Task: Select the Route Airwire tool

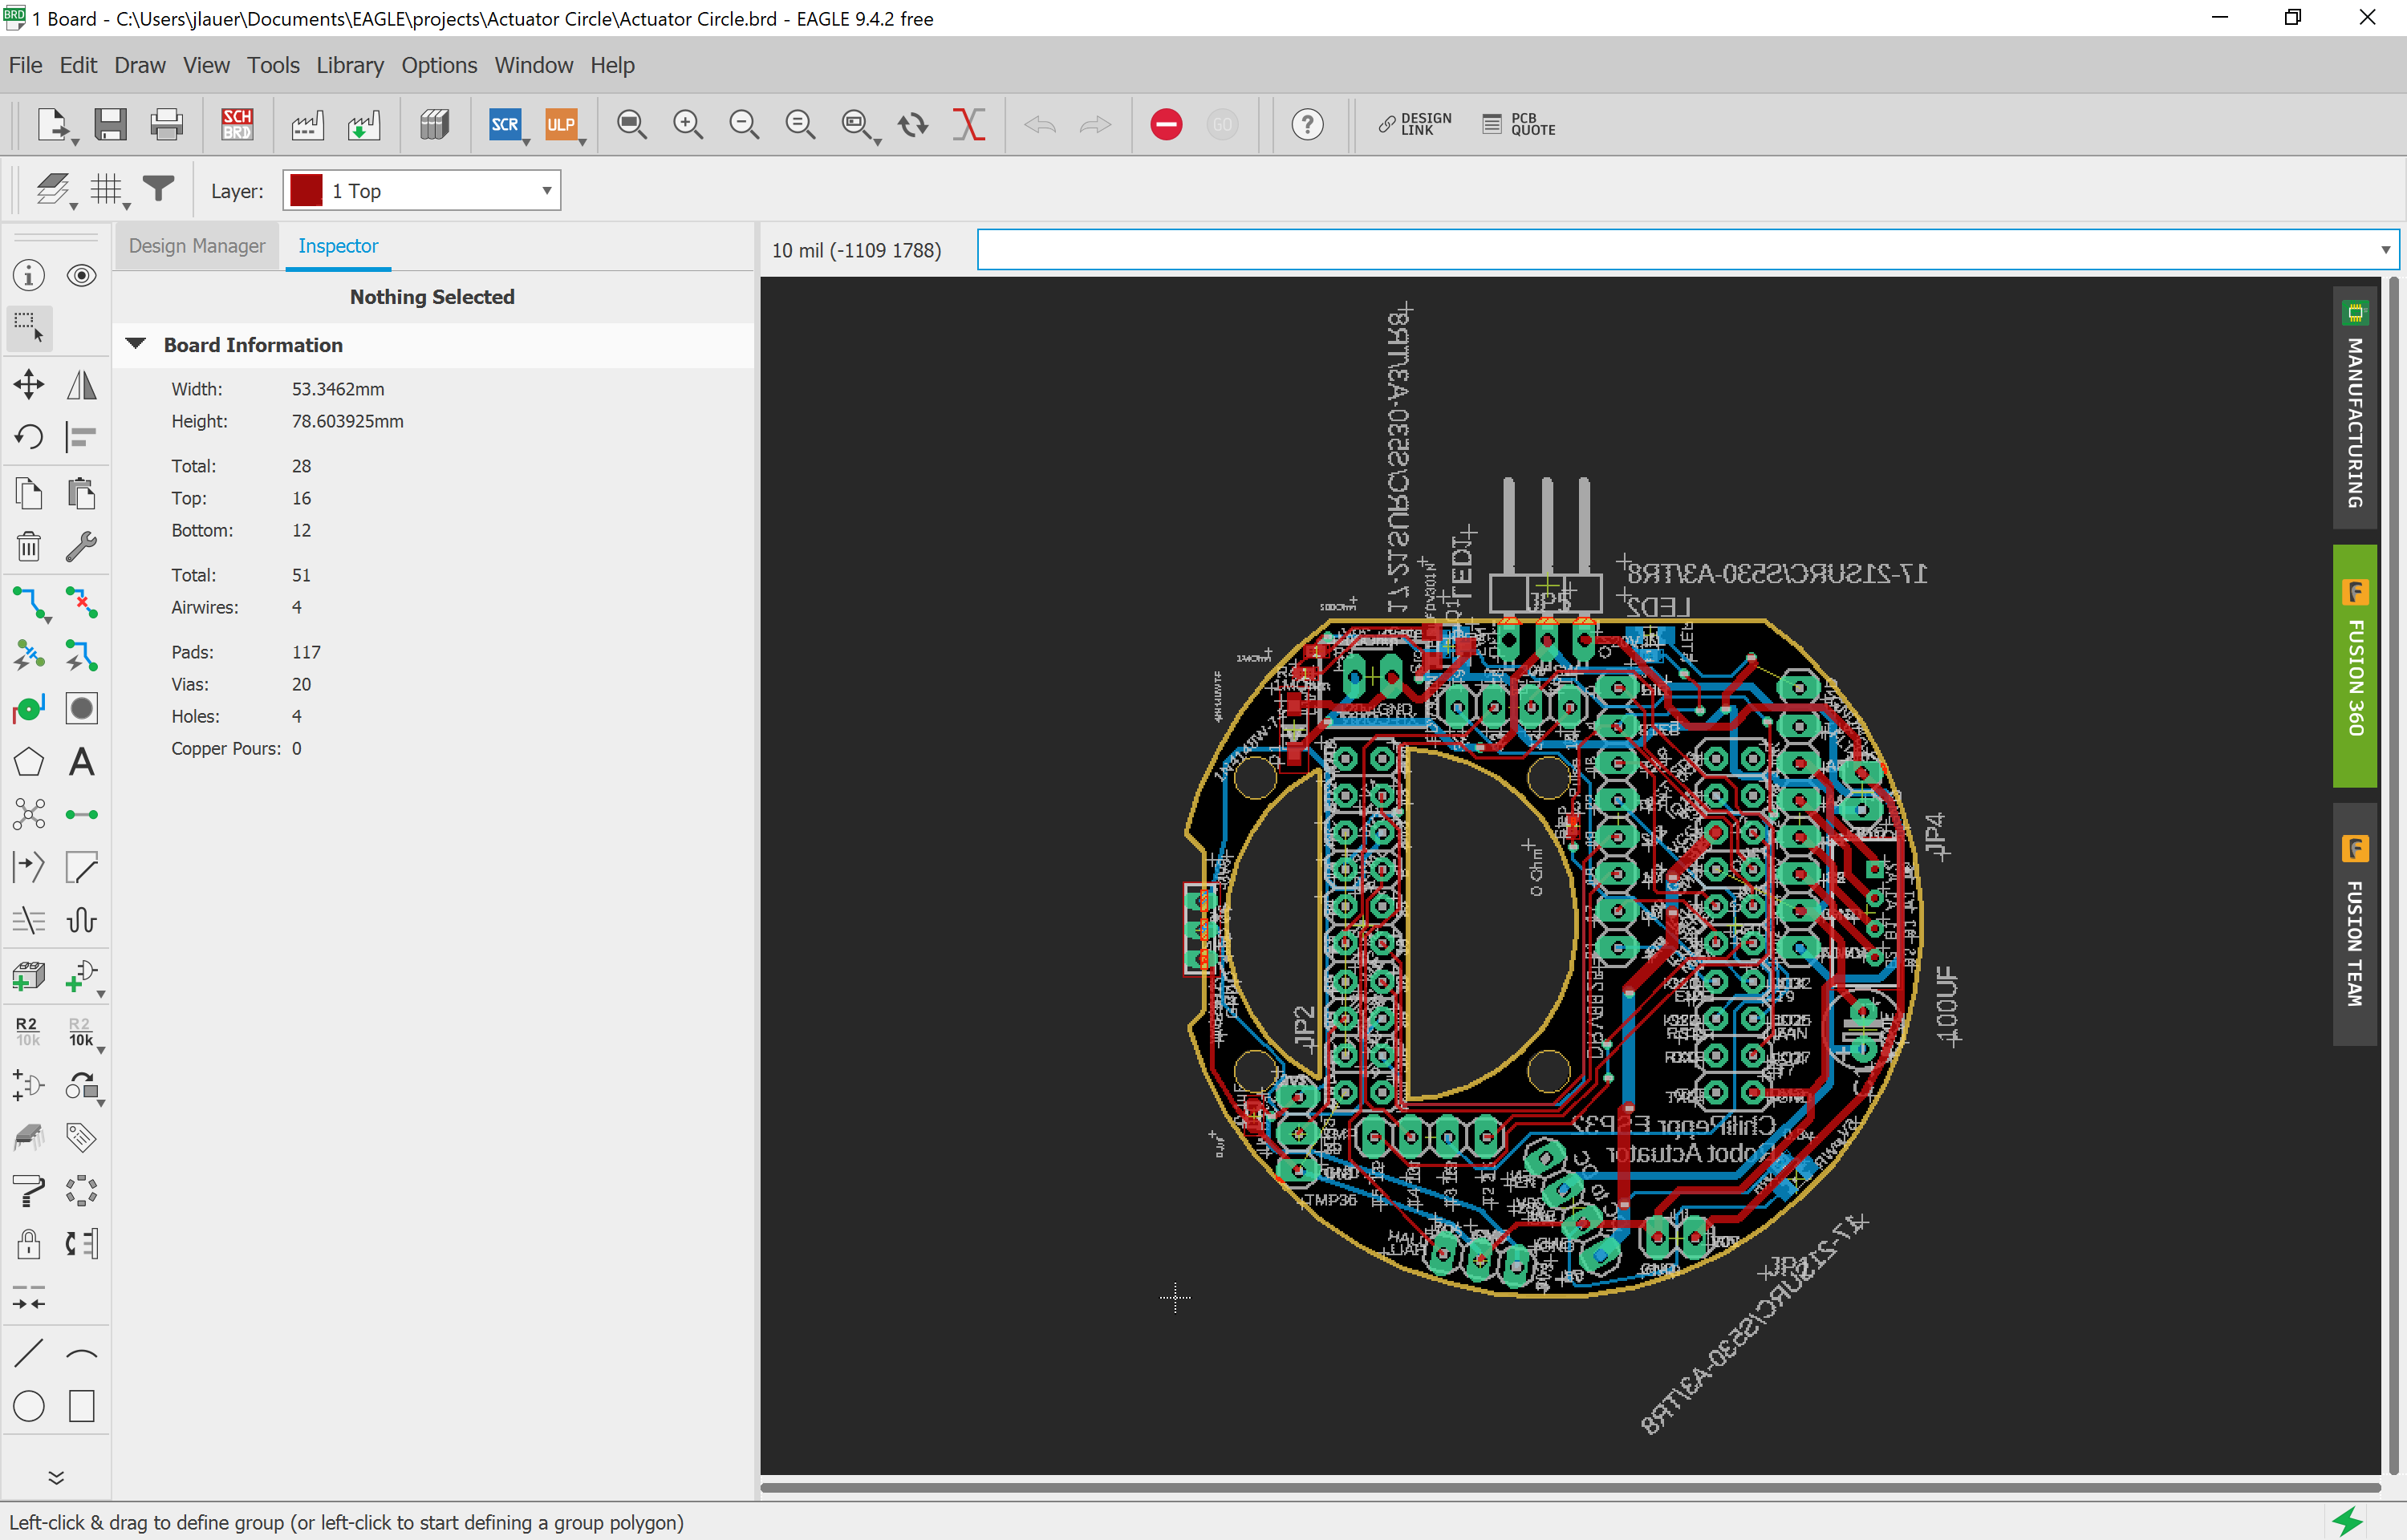Action: pyautogui.click(x=30, y=600)
